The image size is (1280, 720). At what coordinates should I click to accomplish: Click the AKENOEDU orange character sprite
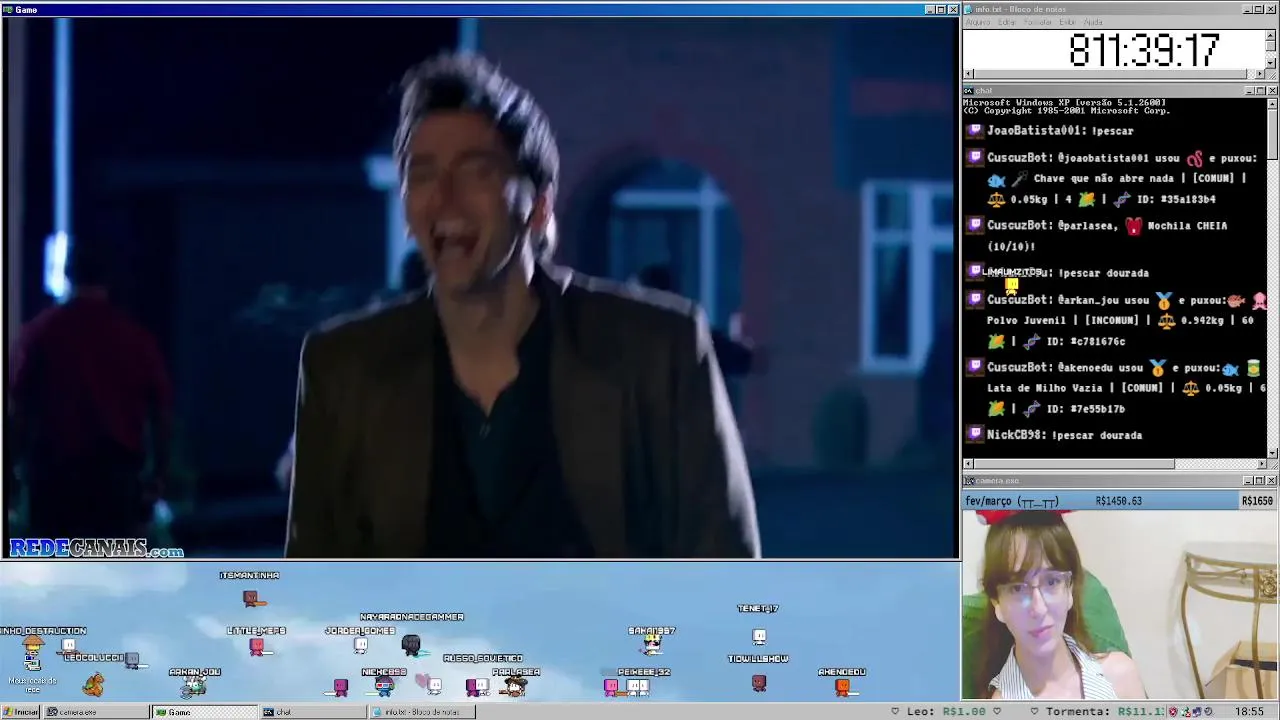coord(842,686)
